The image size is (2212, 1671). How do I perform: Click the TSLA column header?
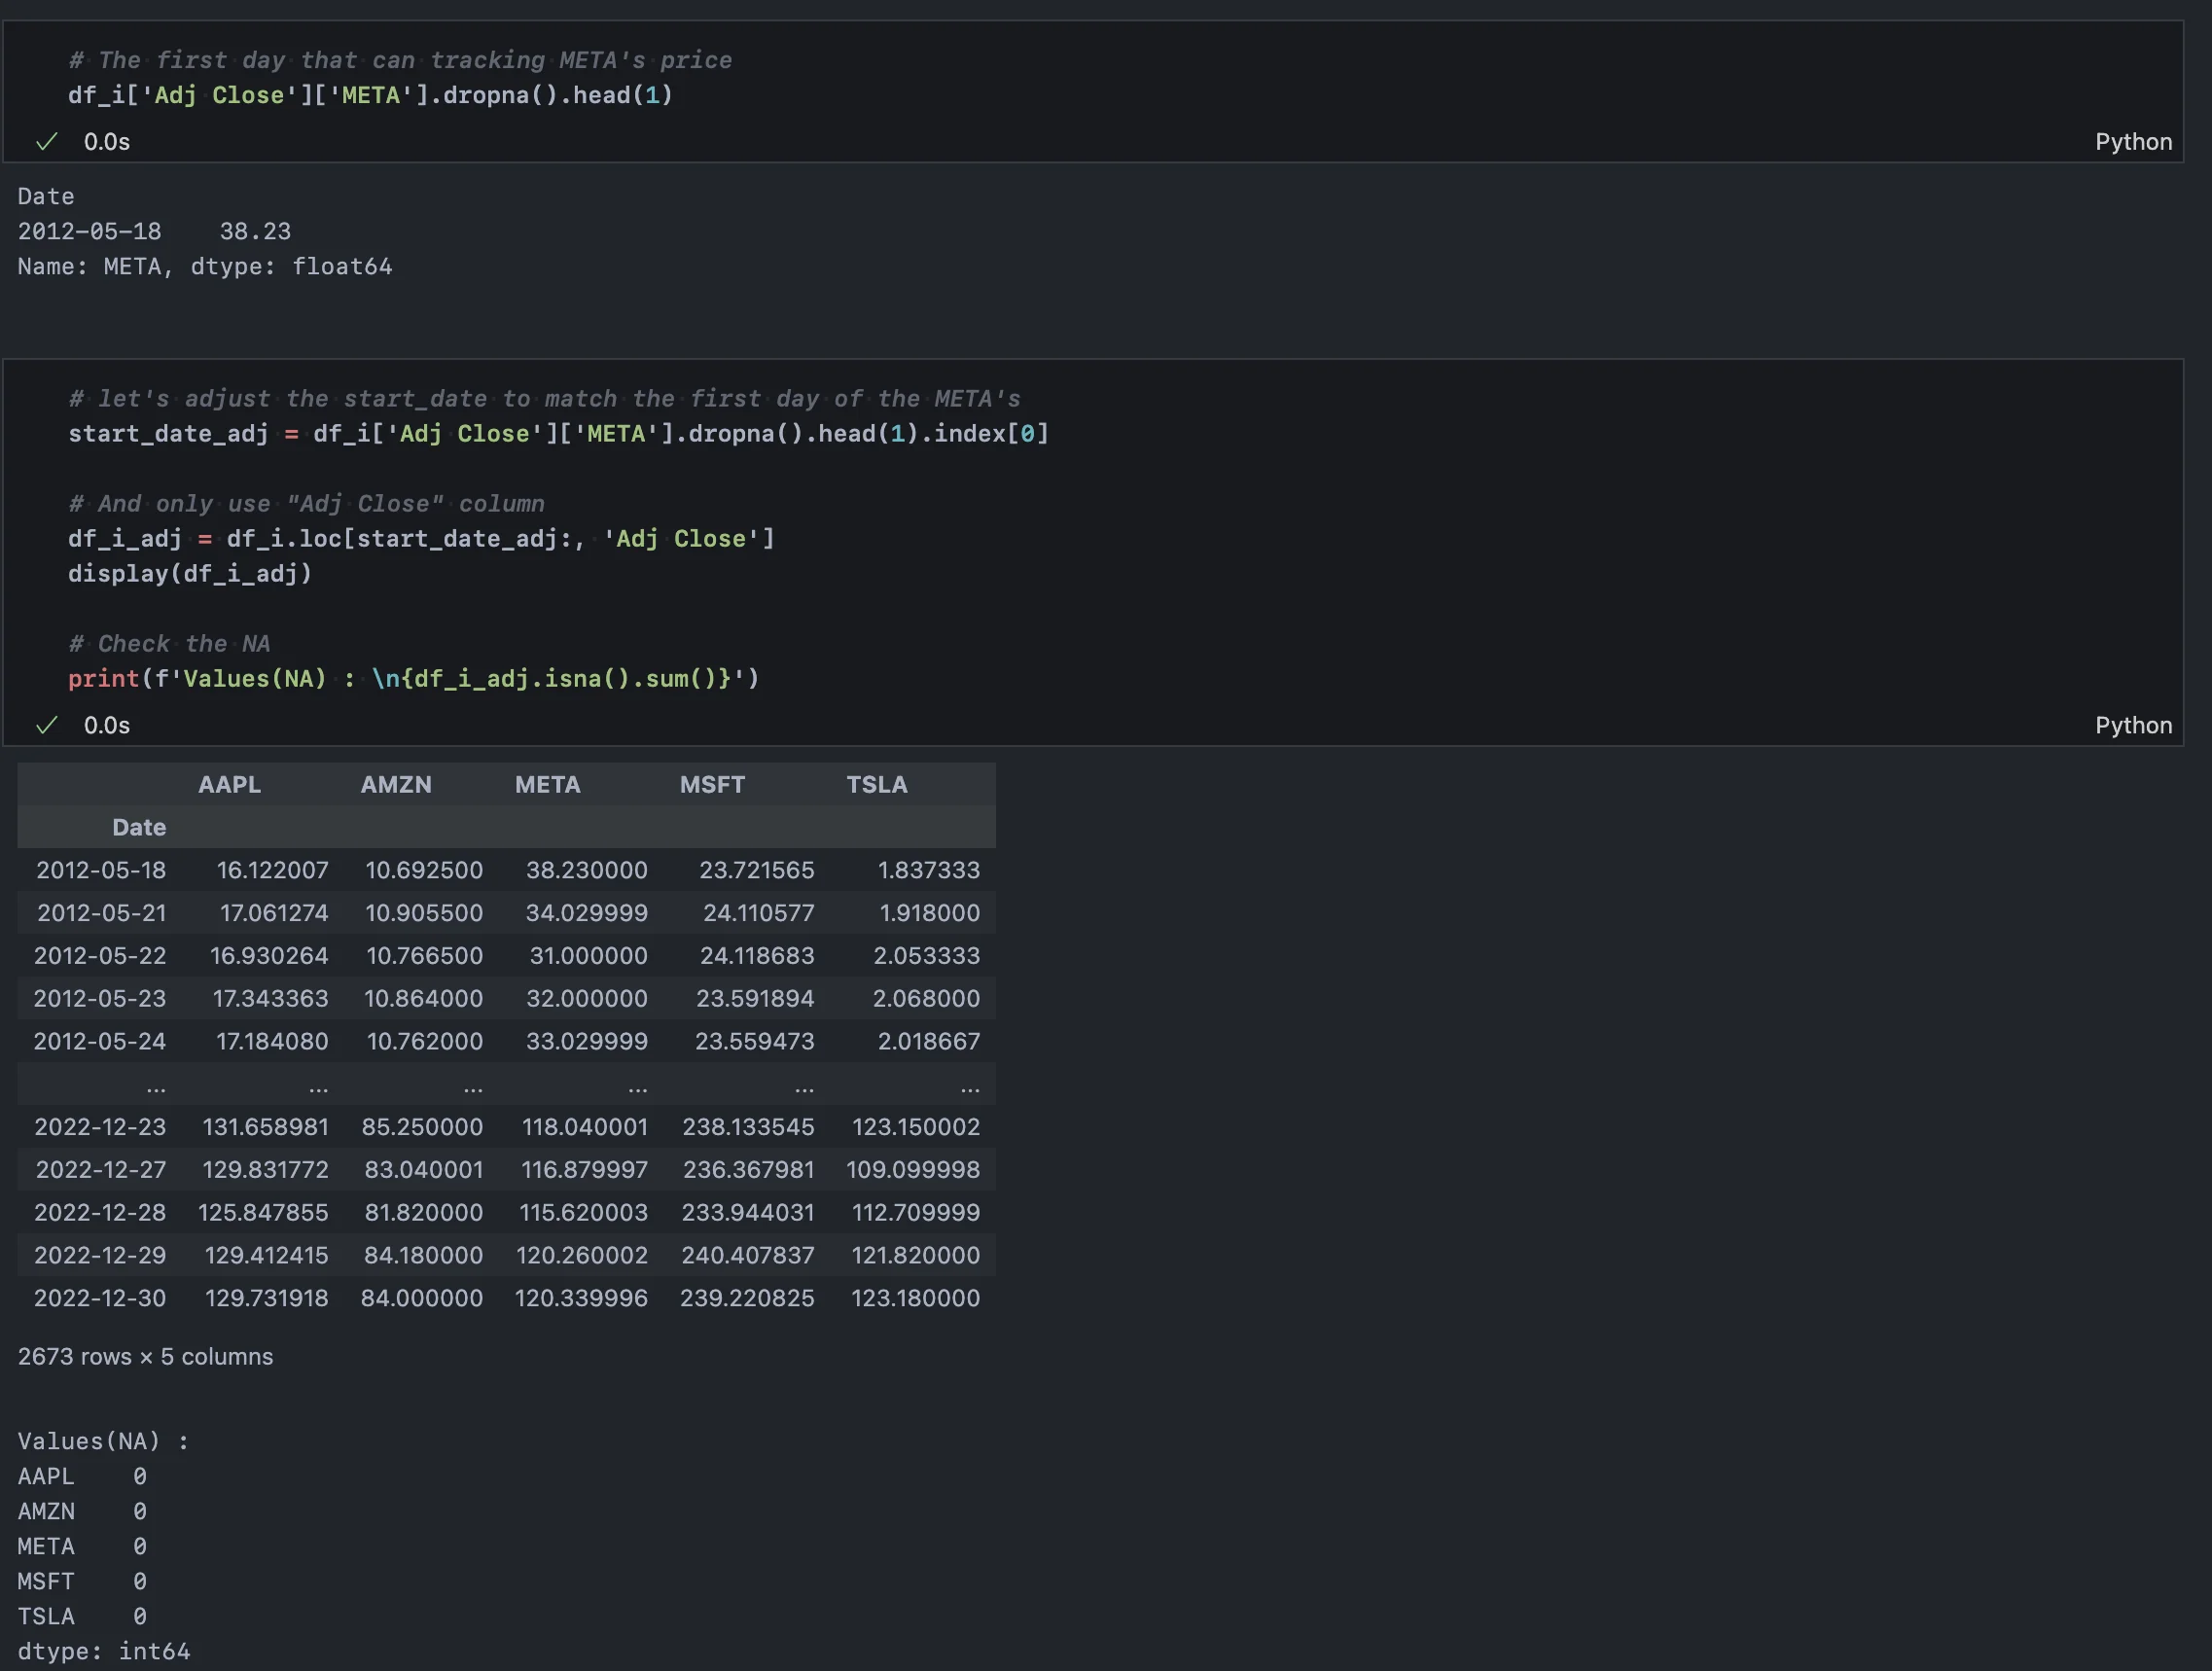(877, 785)
